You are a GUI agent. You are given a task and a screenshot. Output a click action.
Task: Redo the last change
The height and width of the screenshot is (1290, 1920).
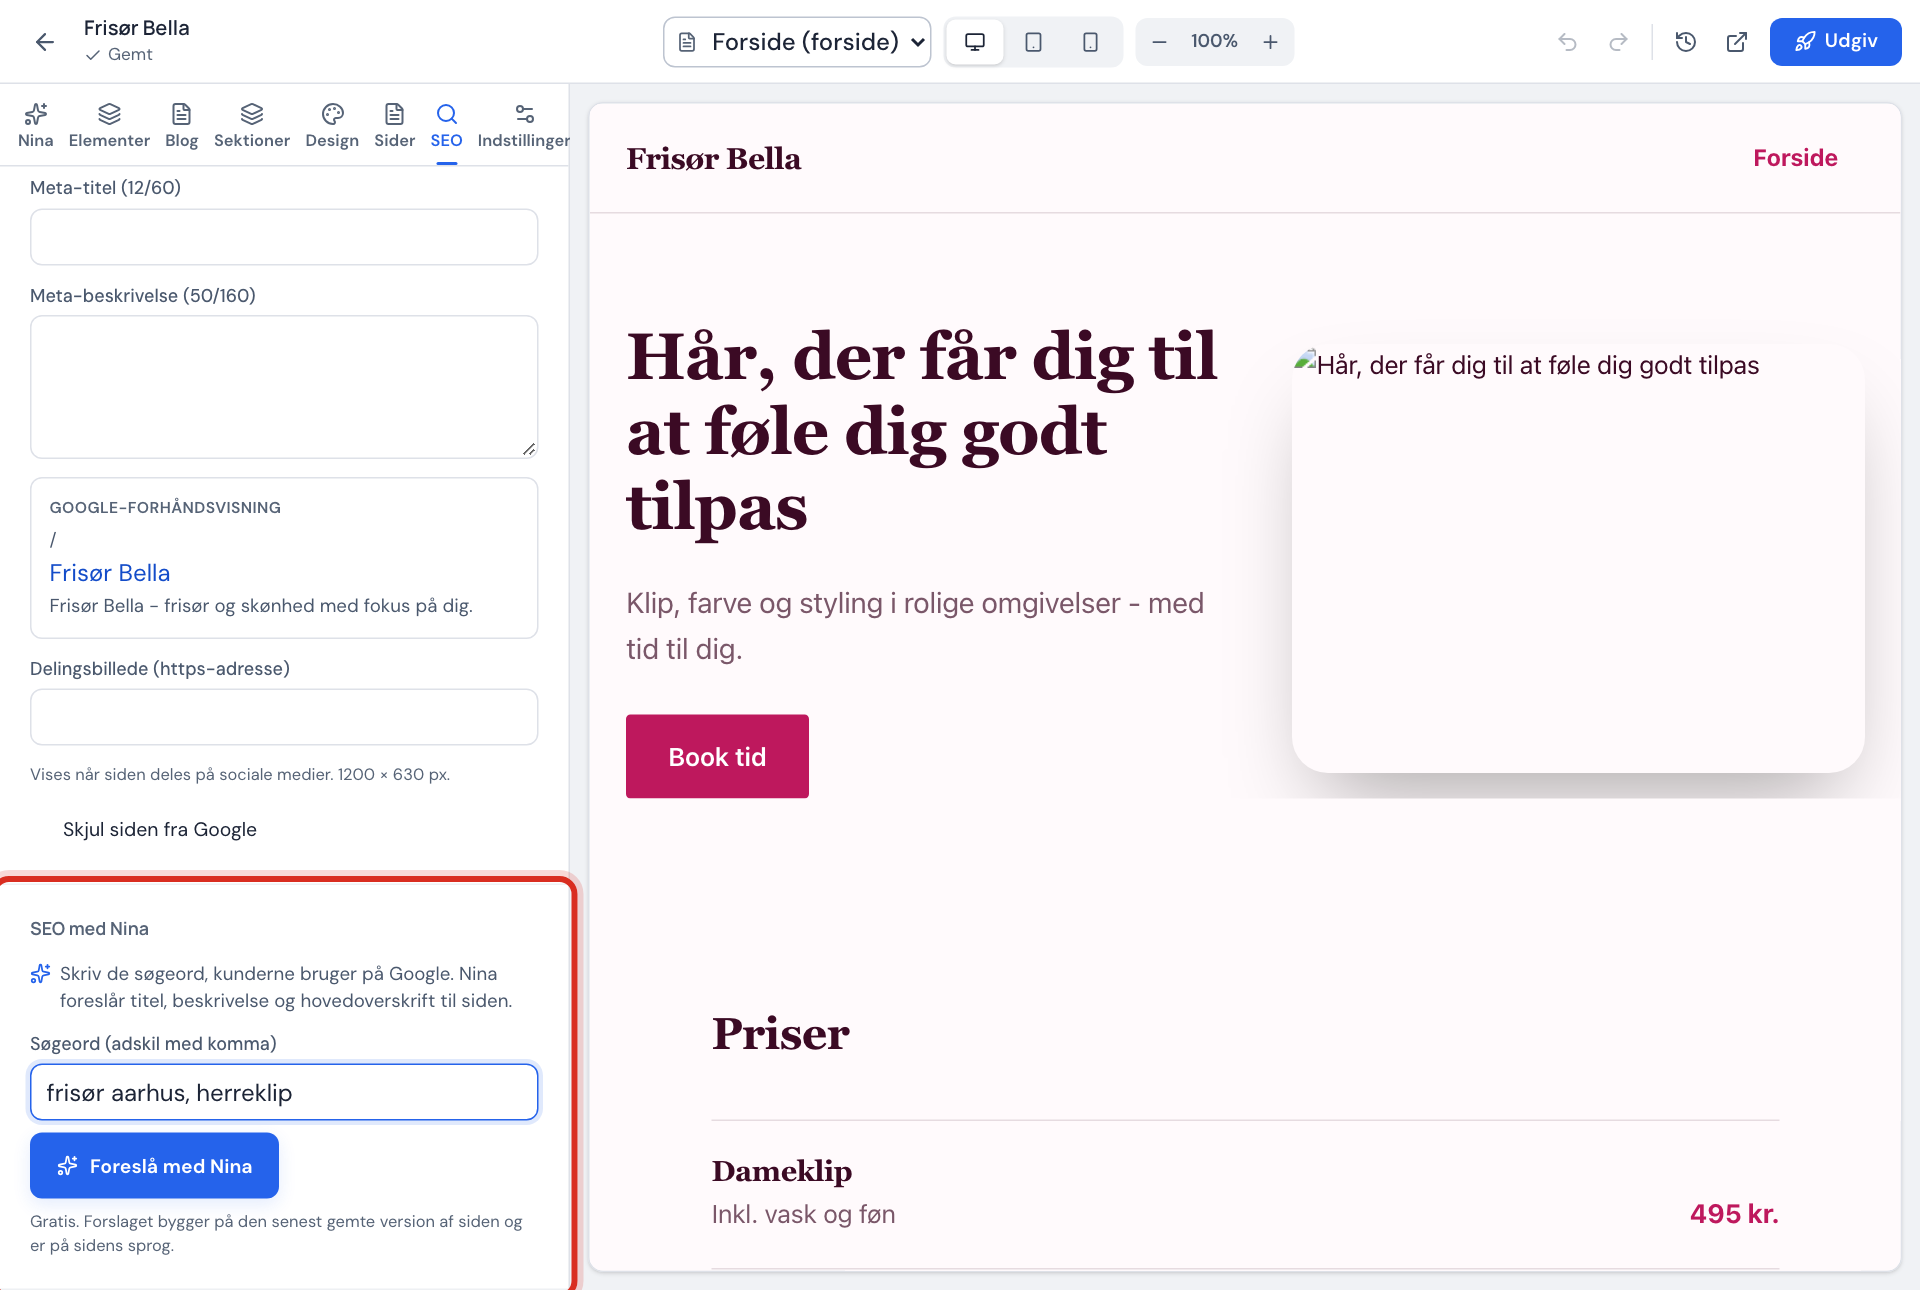click(1618, 42)
